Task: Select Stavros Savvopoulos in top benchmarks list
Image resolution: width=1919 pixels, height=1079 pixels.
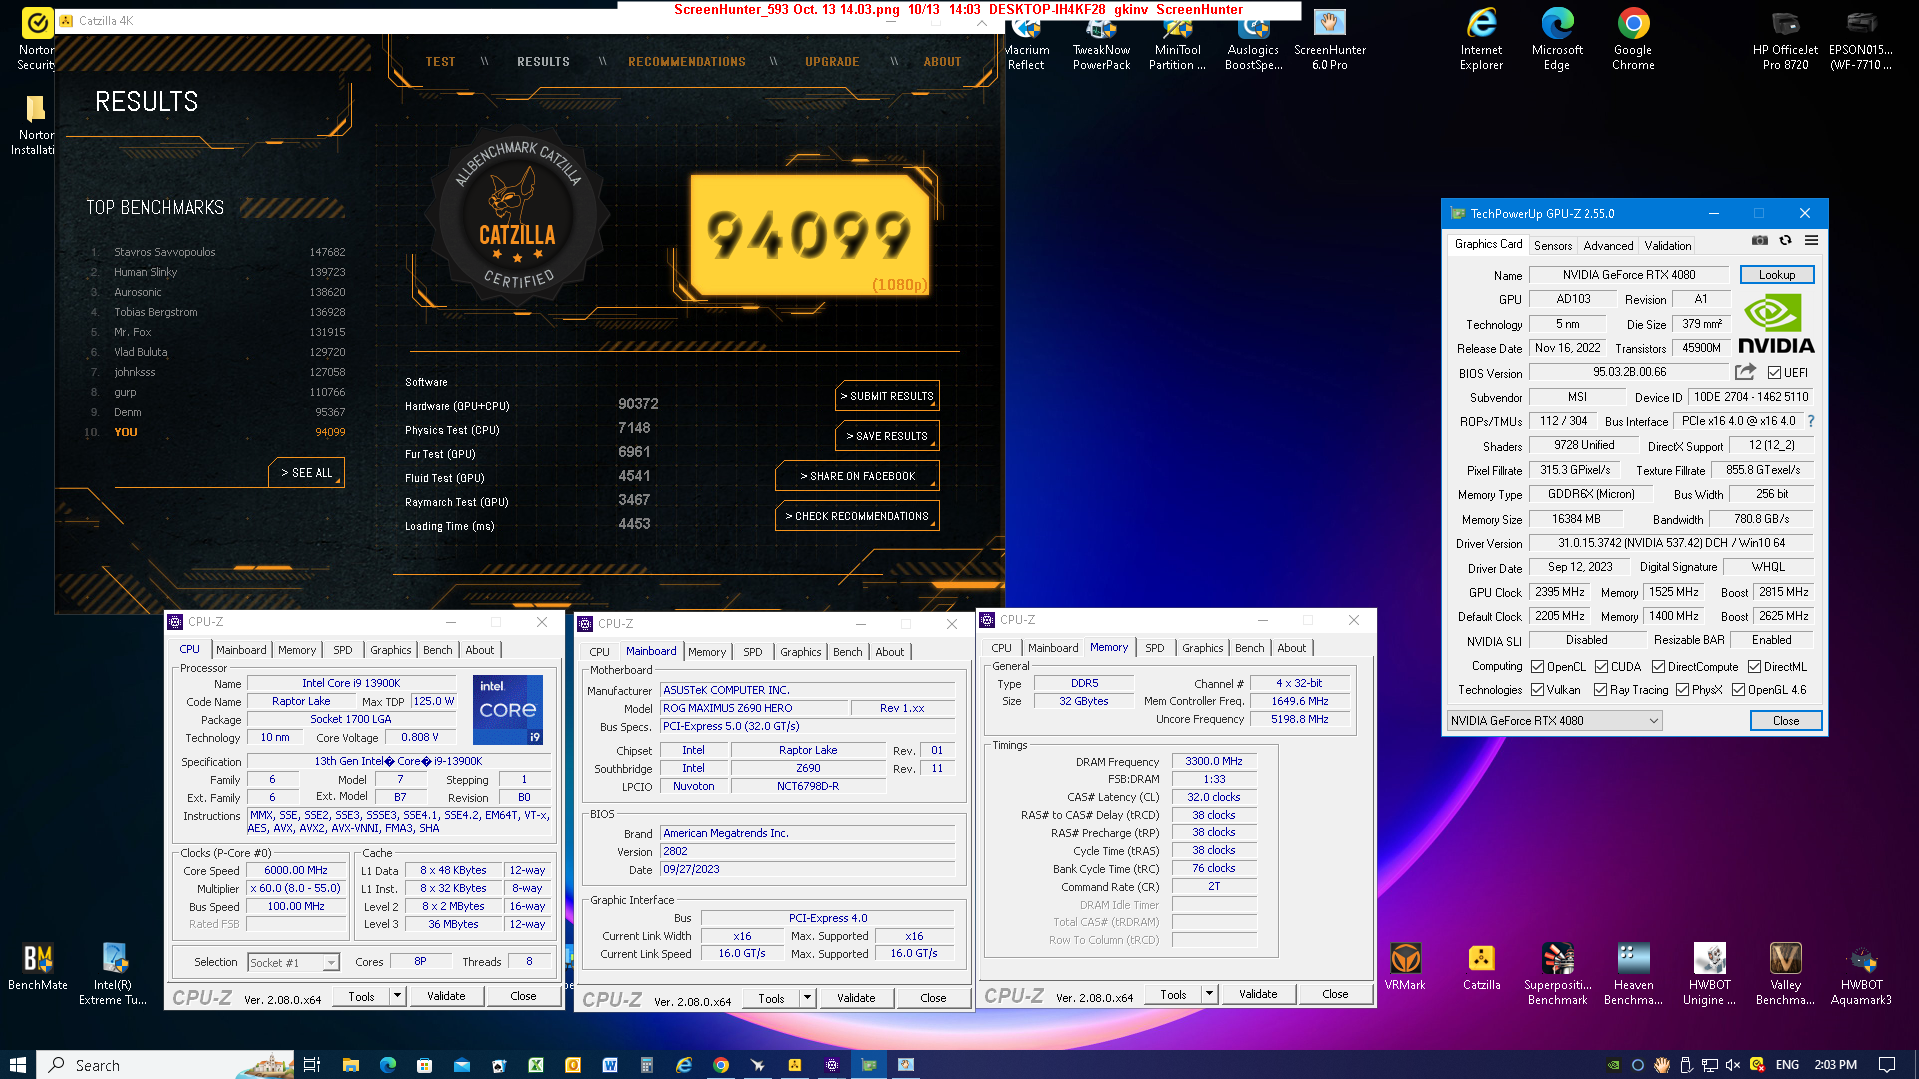Action: point(164,252)
